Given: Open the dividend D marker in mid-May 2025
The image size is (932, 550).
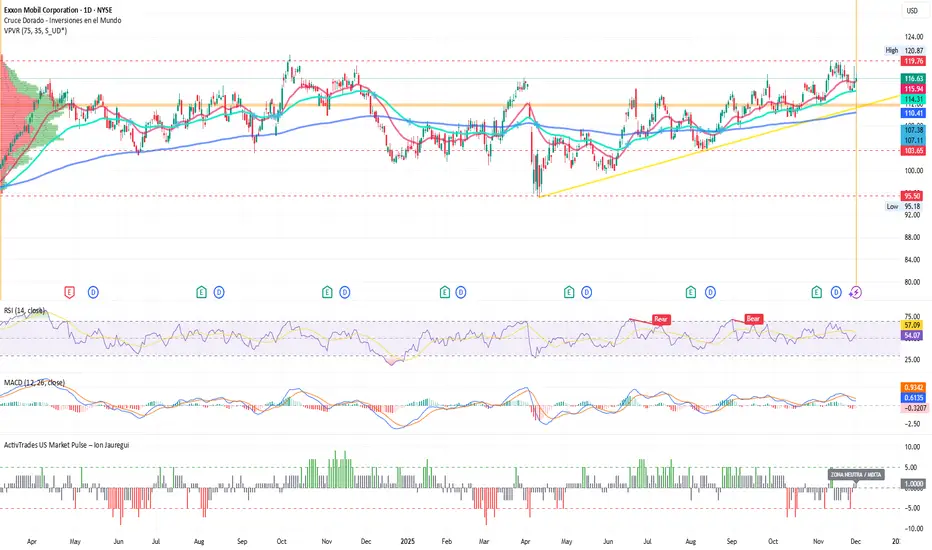Looking at the screenshot, I should (587, 292).
